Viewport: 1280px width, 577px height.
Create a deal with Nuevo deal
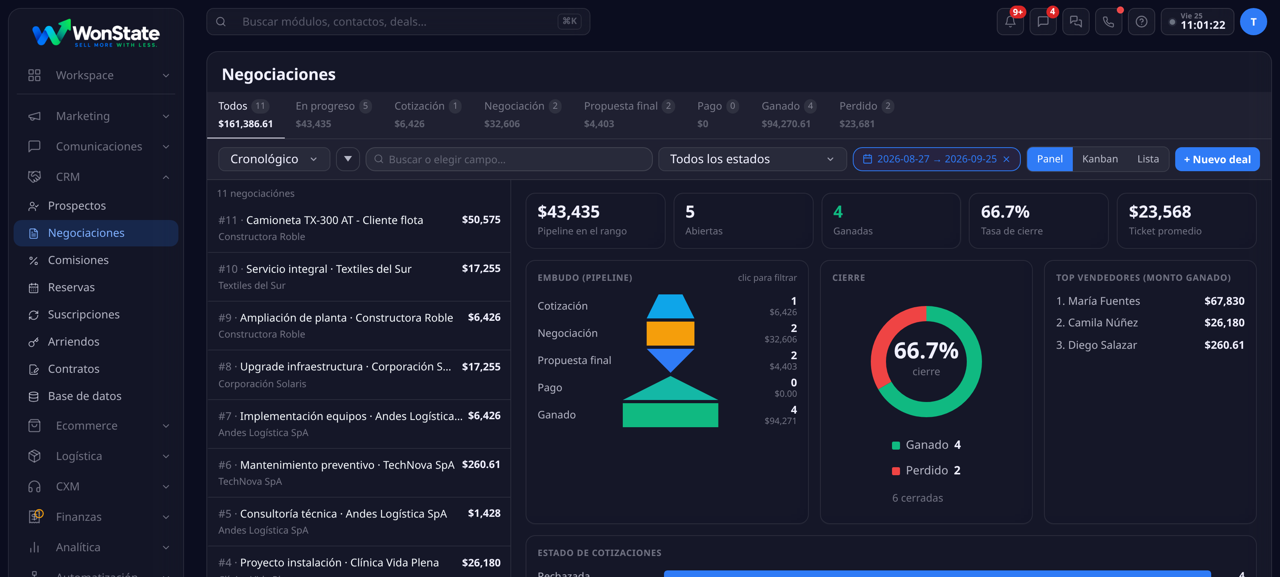(1217, 159)
